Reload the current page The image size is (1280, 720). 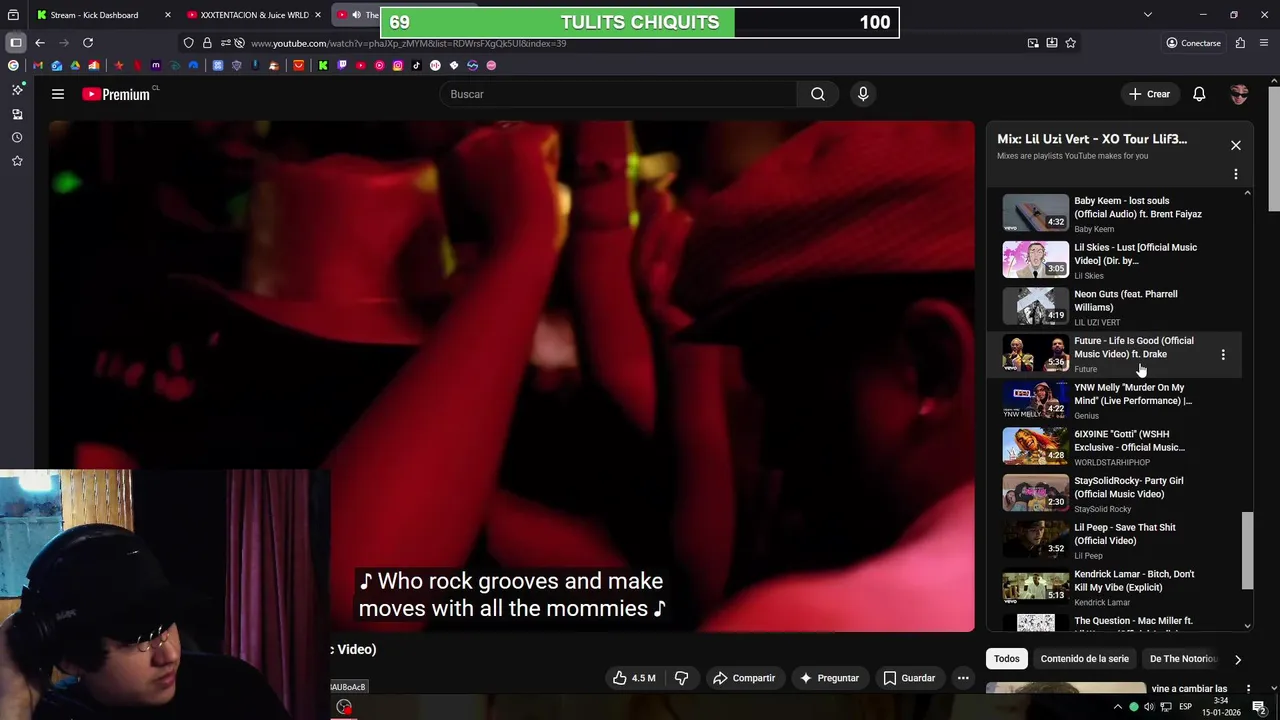[x=88, y=43]
